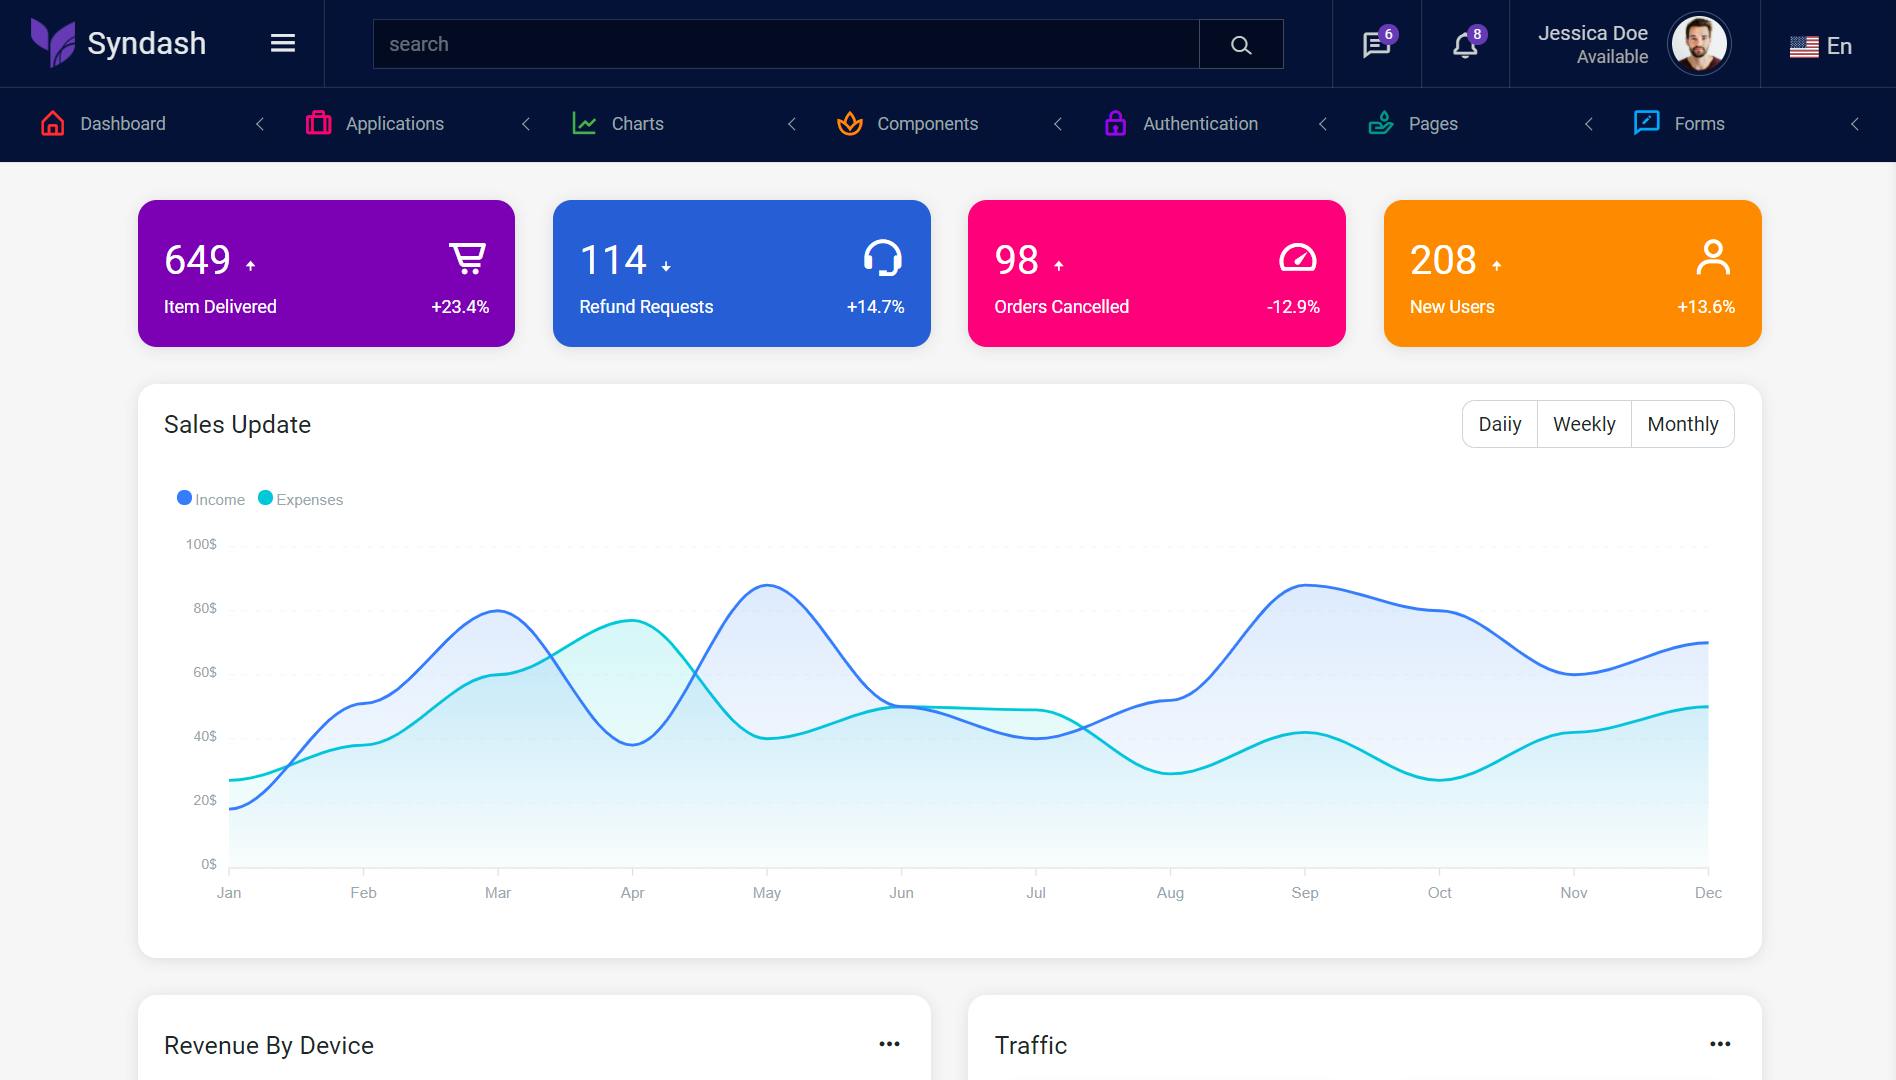Click the Applications briefcase icon

click(x=318, y=123)
